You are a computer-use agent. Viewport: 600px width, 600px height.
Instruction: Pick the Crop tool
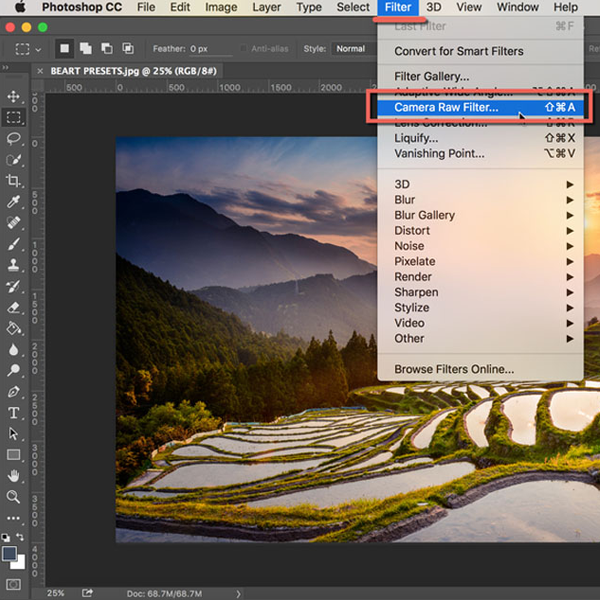click(14, 181)
